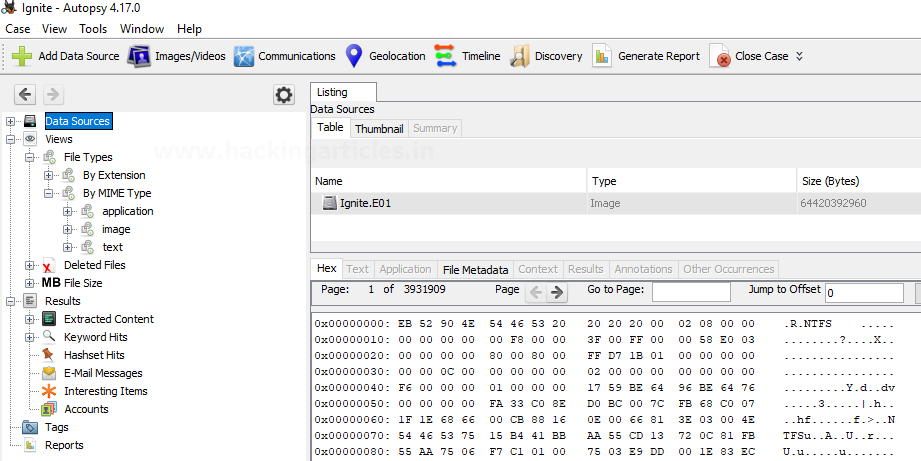Collapse the Views tree node
The image size is (921, 461).
(10, 140)
